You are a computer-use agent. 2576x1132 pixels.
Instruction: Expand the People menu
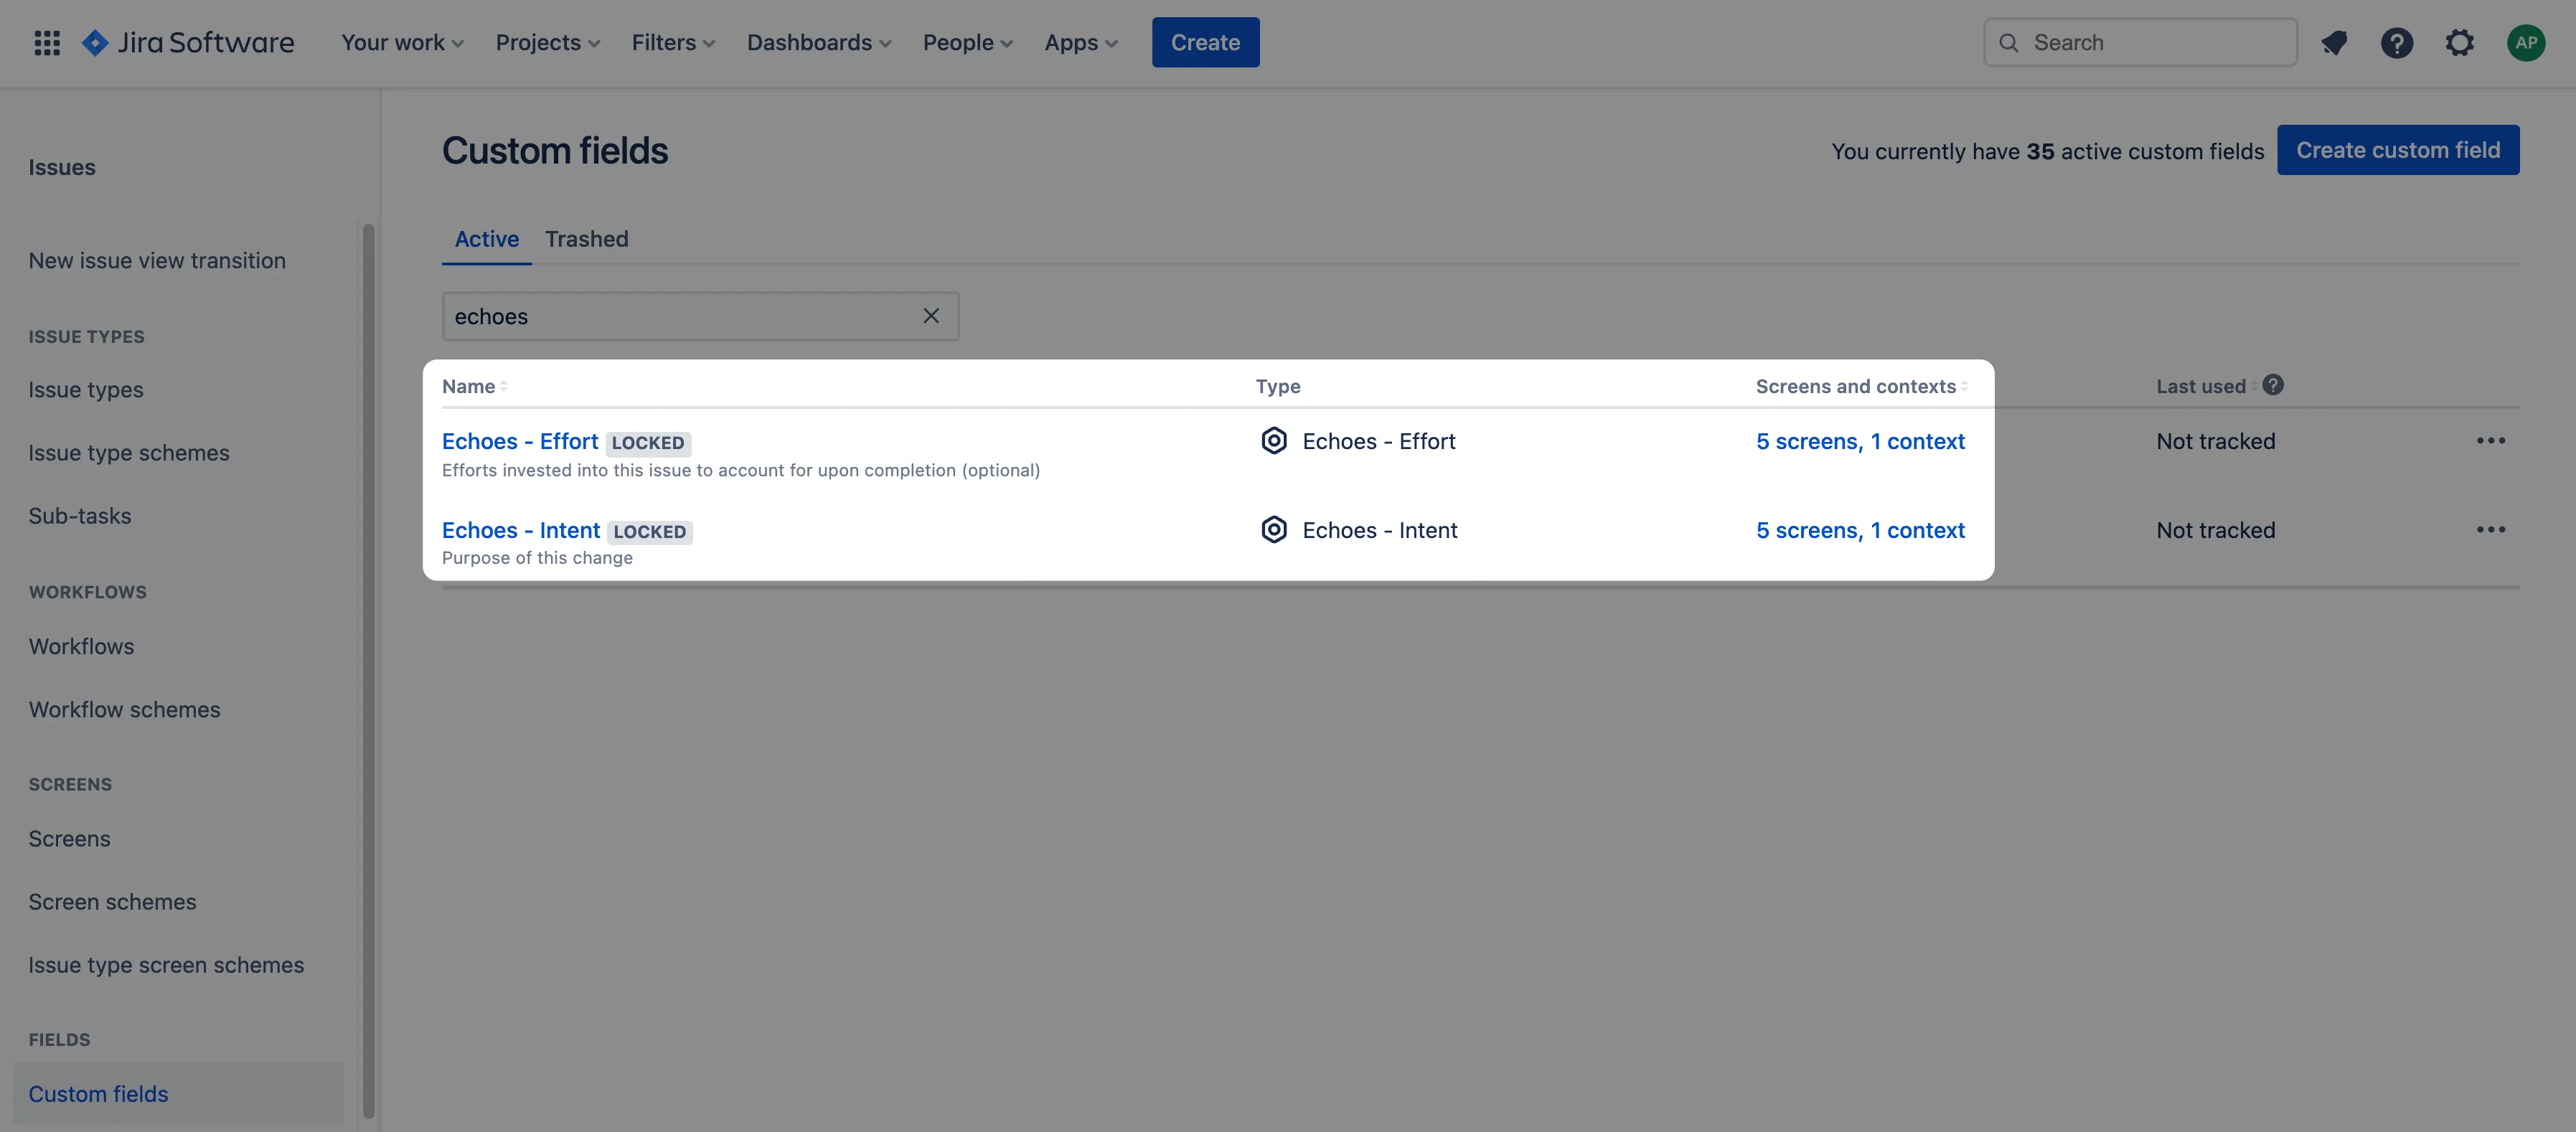pyautogui.click(x=967, y=42)
